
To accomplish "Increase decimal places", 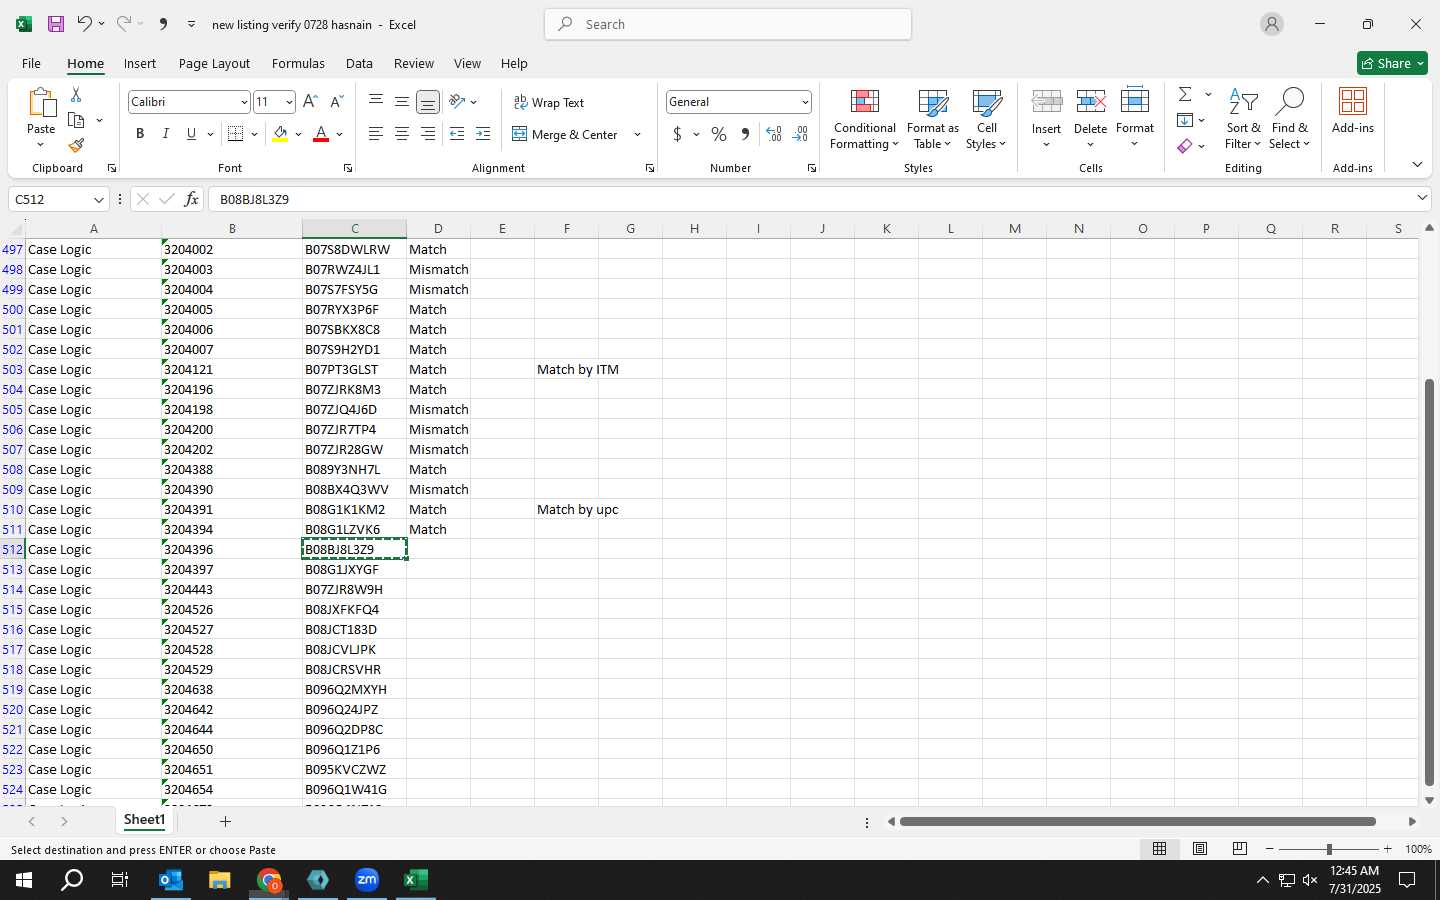I will 773,134.
